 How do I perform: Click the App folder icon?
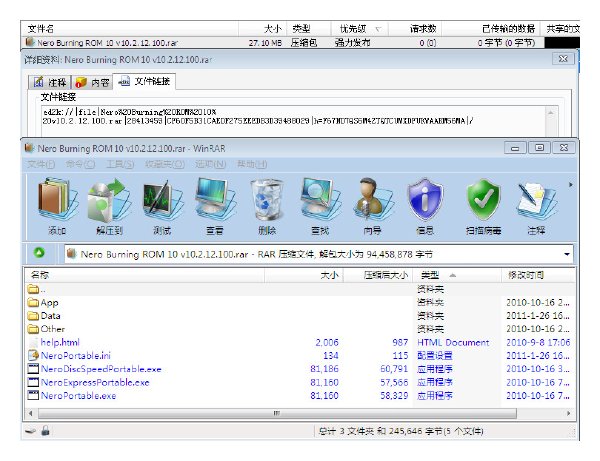pos(33,303)
